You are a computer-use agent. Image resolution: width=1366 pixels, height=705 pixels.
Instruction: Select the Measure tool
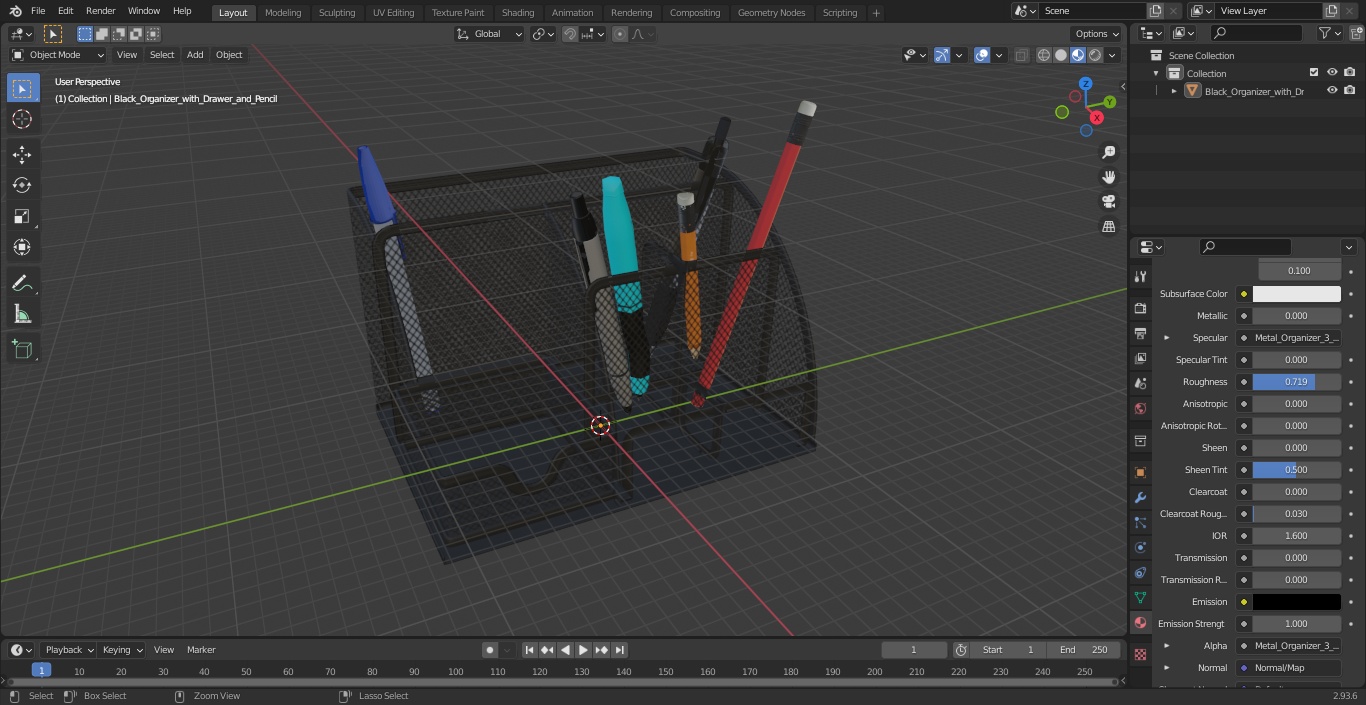point(22,315)
